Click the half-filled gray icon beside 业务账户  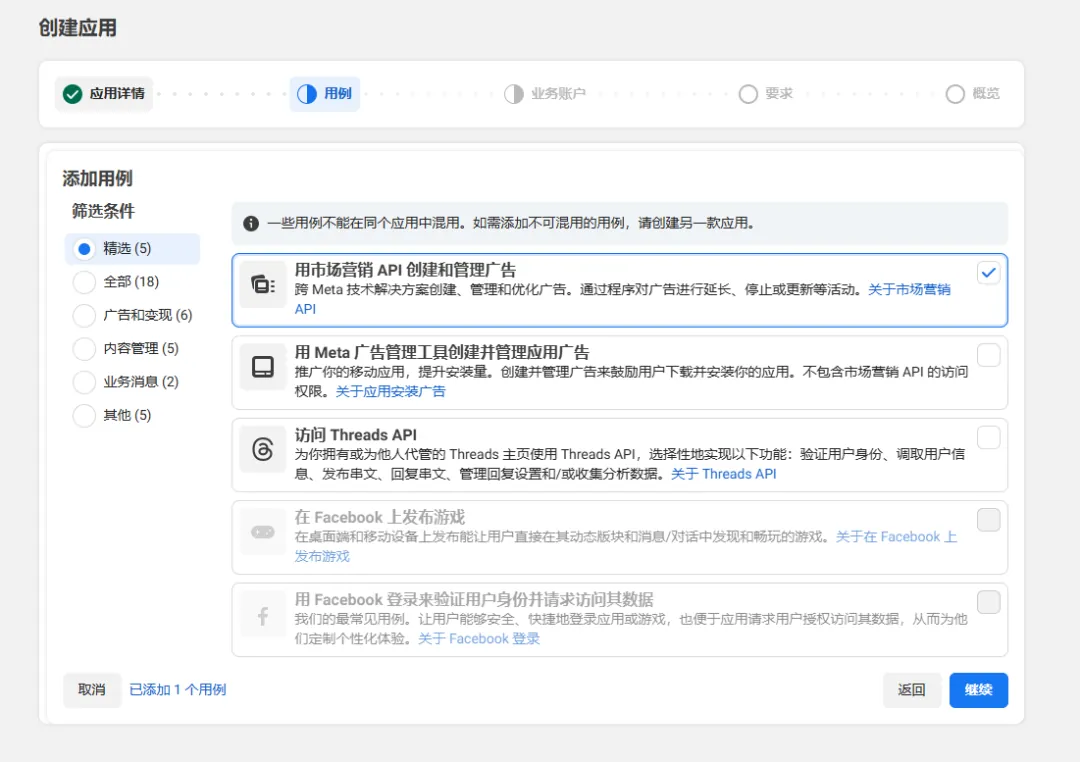[x=514, y=94]
